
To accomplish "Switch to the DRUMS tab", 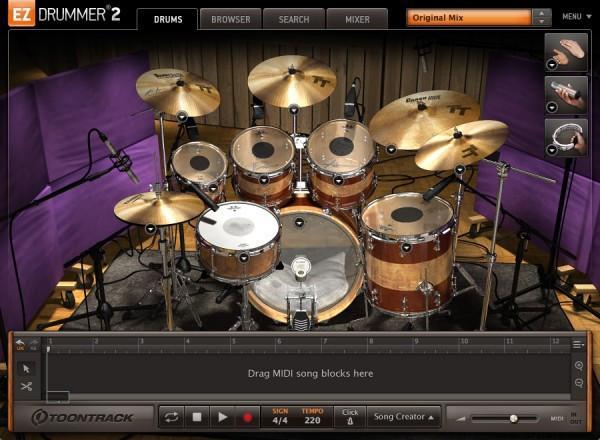I will 168,20.
